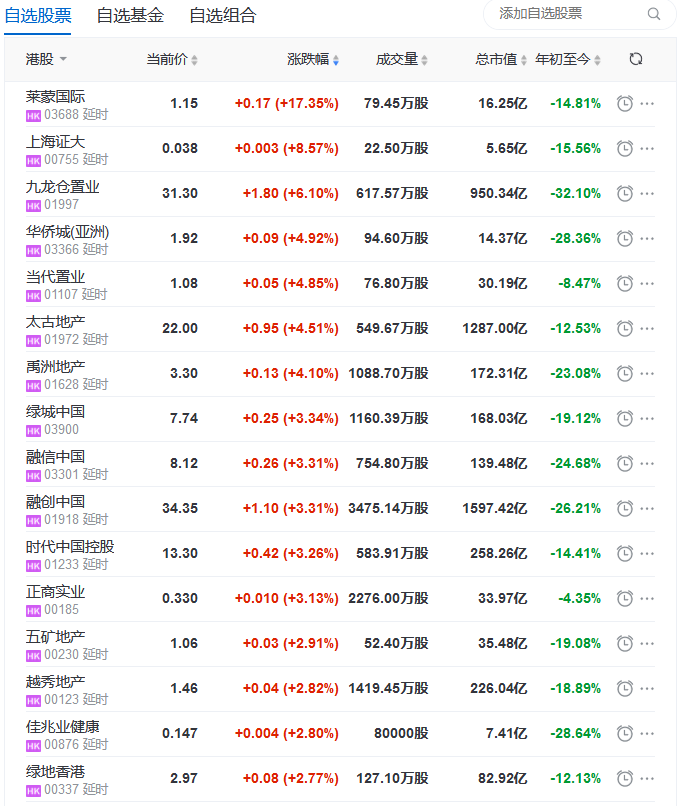
Task: Set price alert for 当代置业
Action: tap(624, 284)
